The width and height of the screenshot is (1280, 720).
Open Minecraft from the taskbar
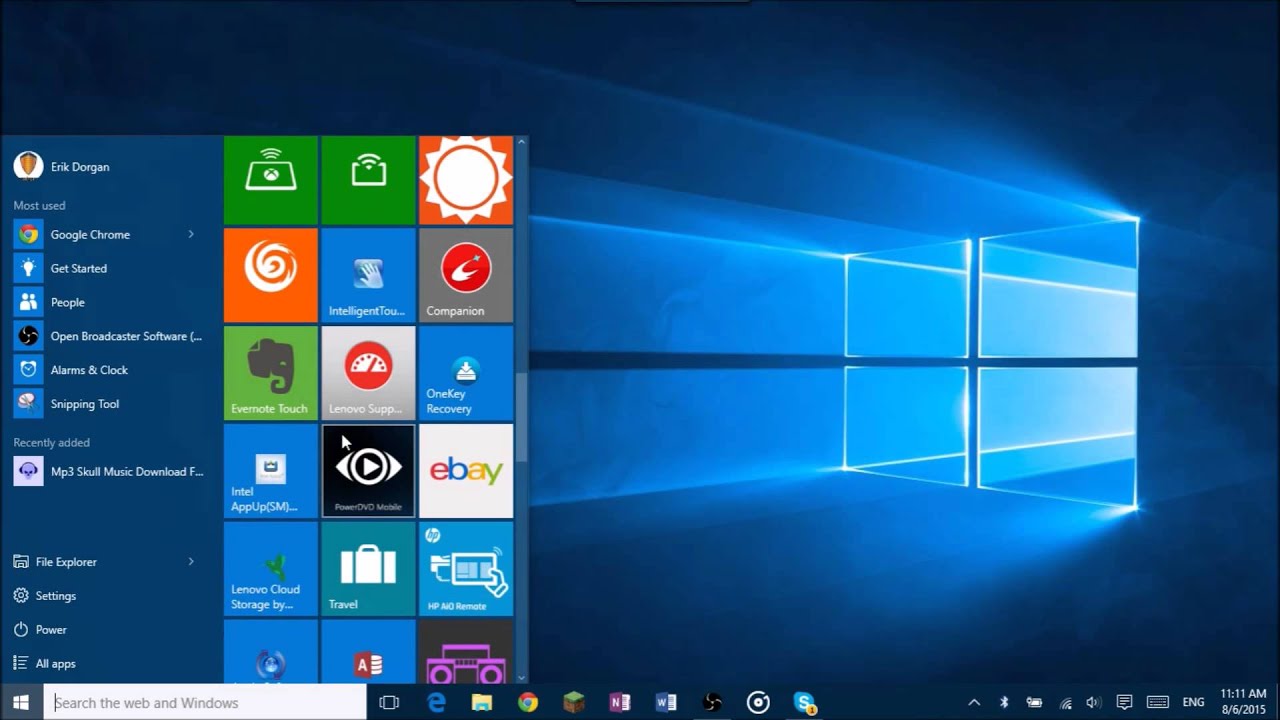[574, 702]
